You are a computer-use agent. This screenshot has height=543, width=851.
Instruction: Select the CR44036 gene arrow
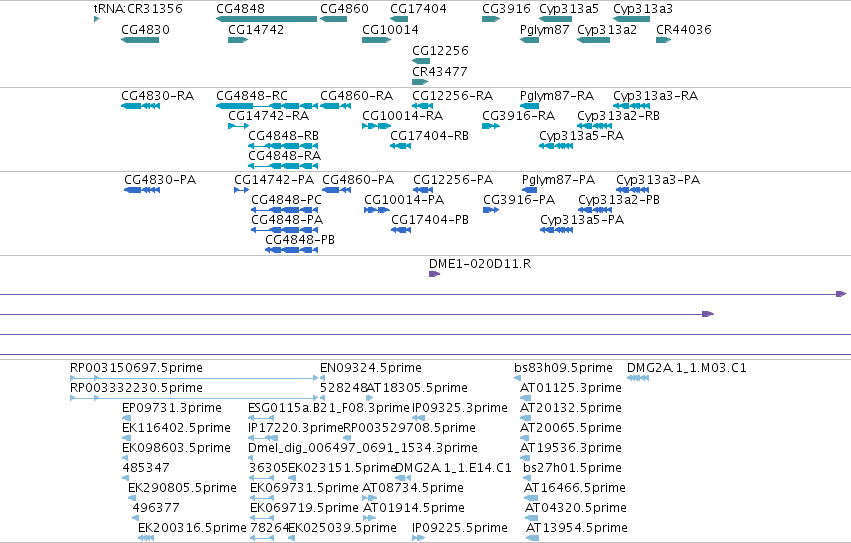click(664, 40)
